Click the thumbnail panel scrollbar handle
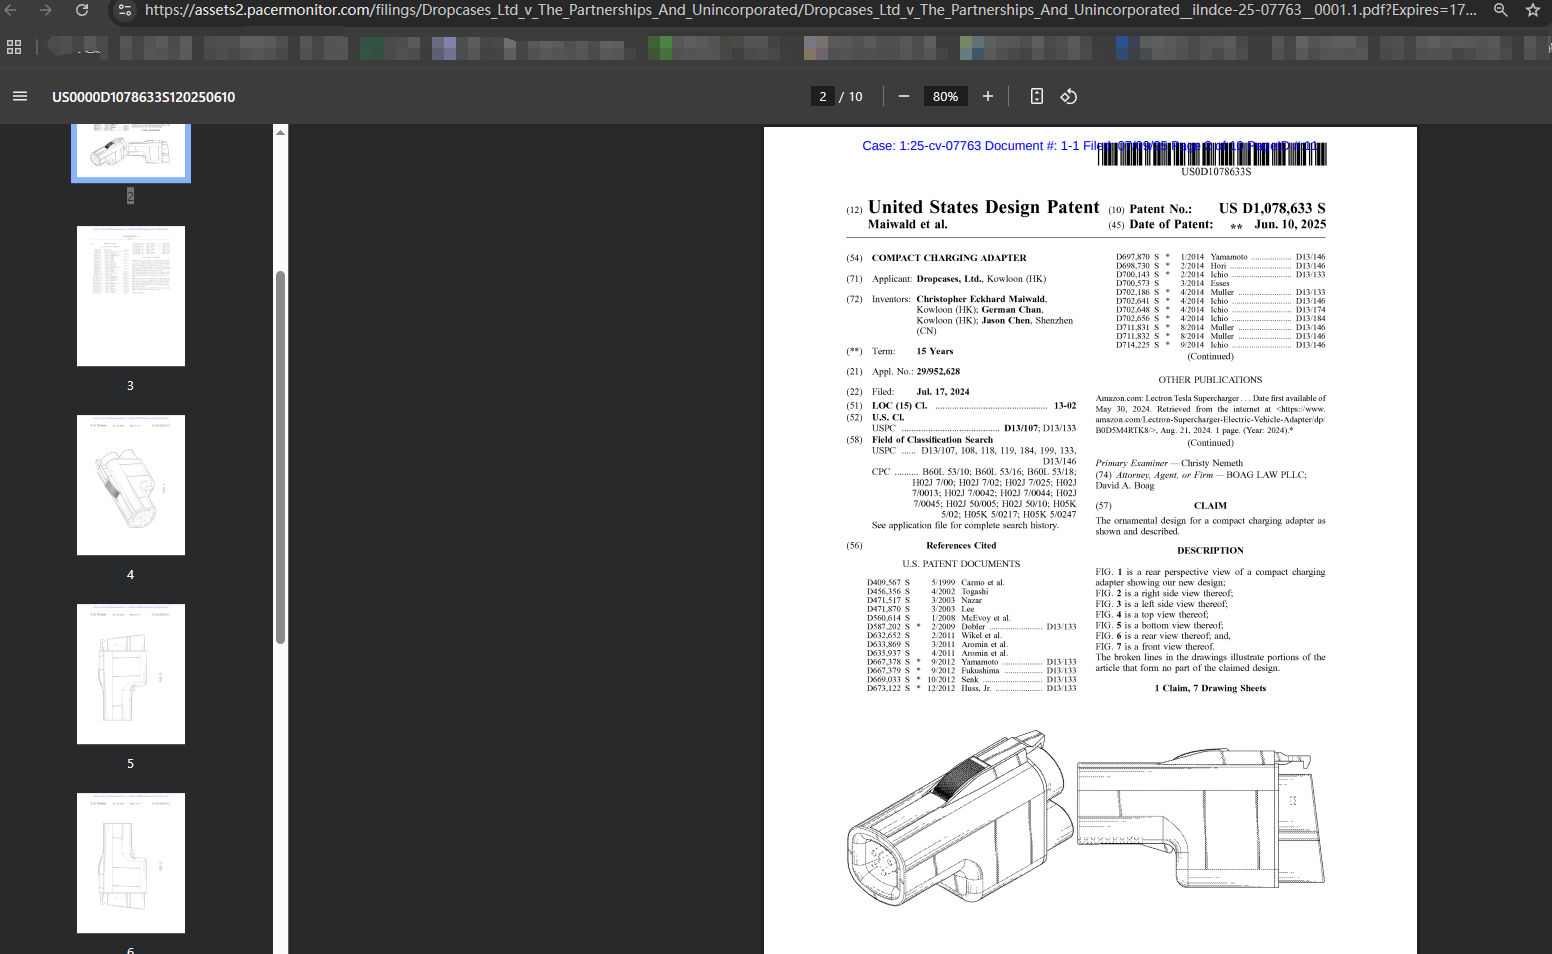The width and height of the screenshot is (1552, 954). [x=281, y=456]
